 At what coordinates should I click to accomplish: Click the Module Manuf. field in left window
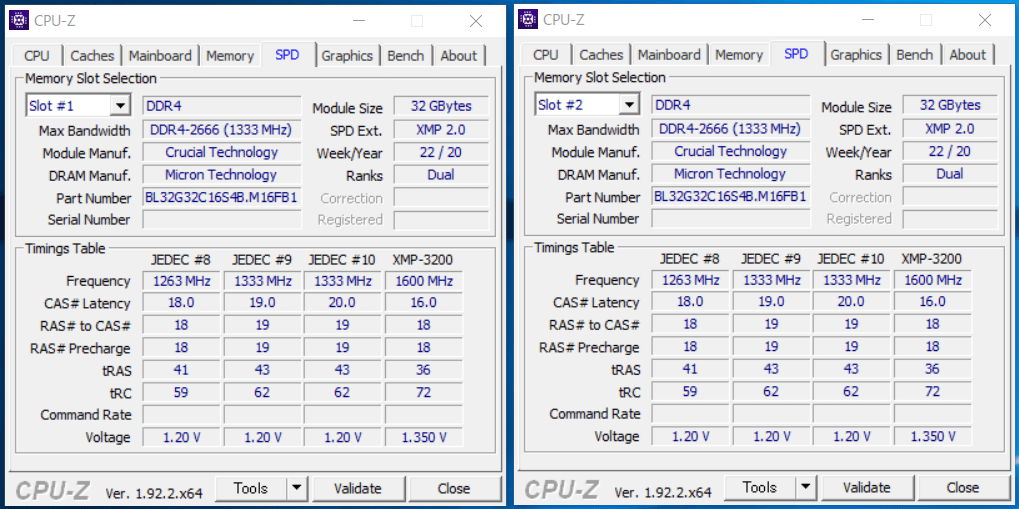pos(222,152)
